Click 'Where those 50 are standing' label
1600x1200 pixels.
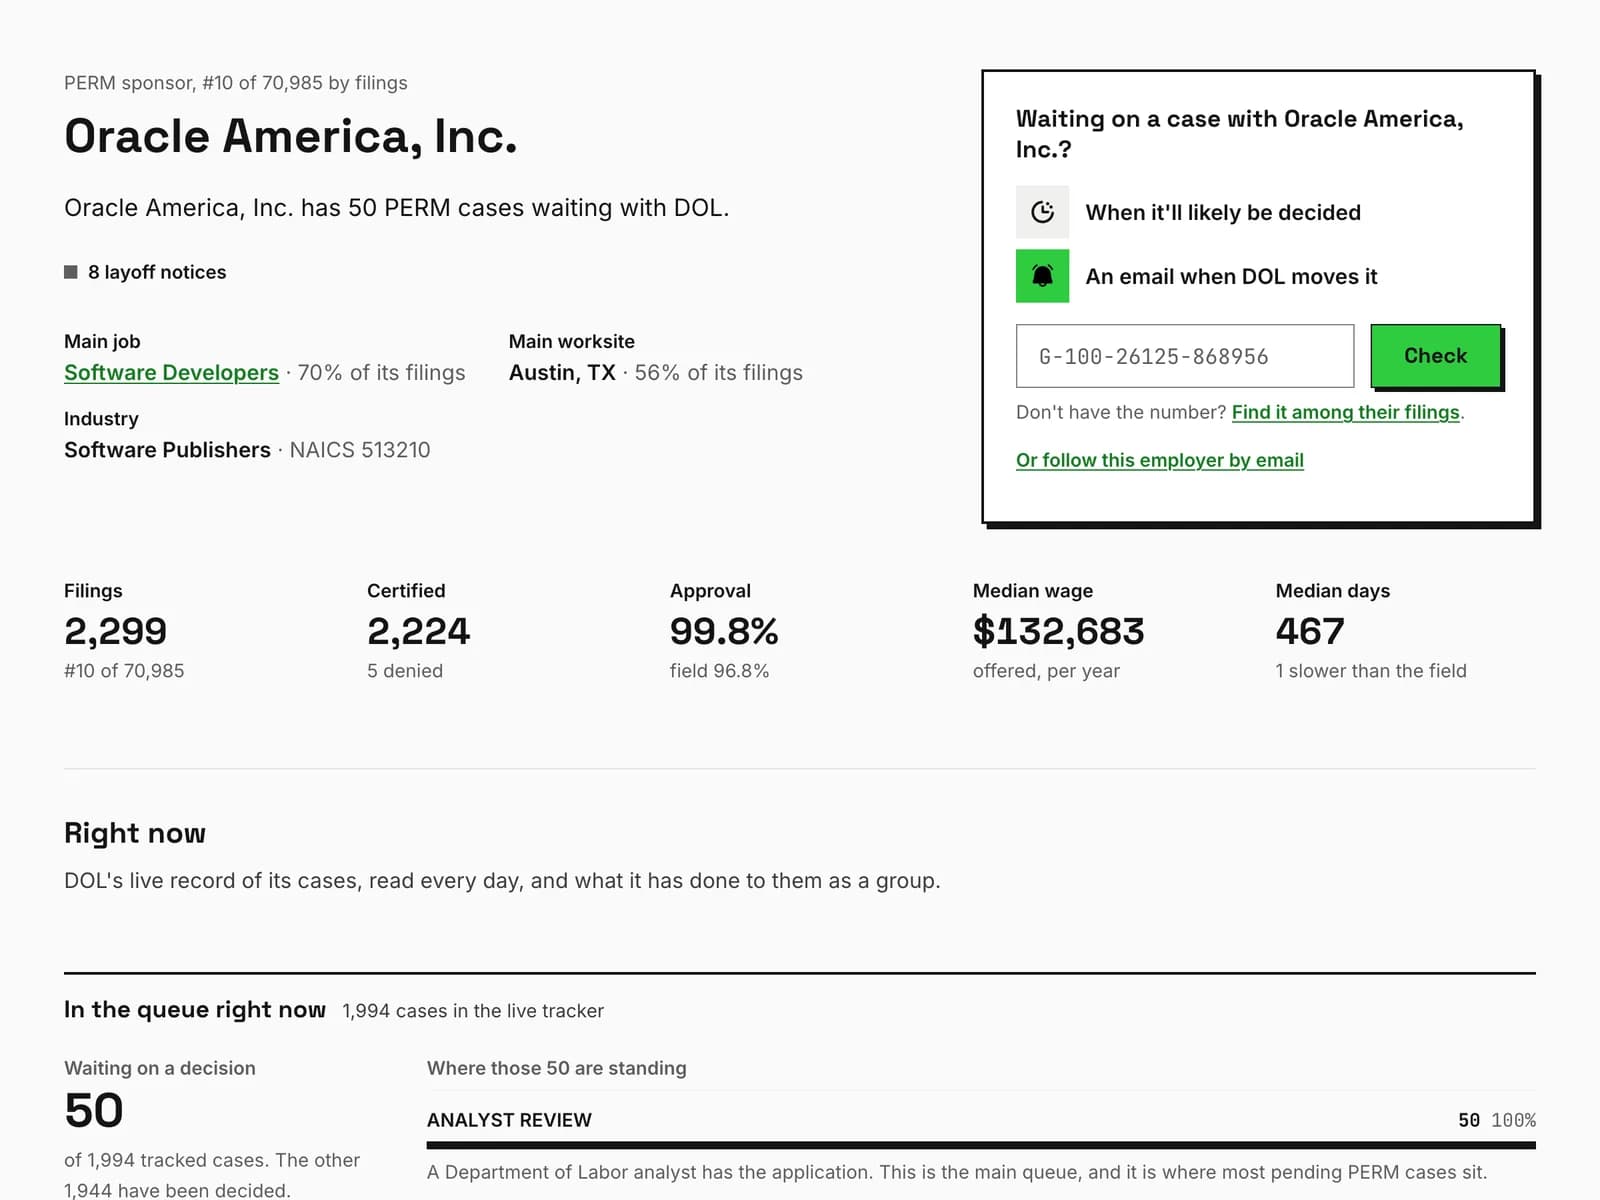(x=557, y=1068)
